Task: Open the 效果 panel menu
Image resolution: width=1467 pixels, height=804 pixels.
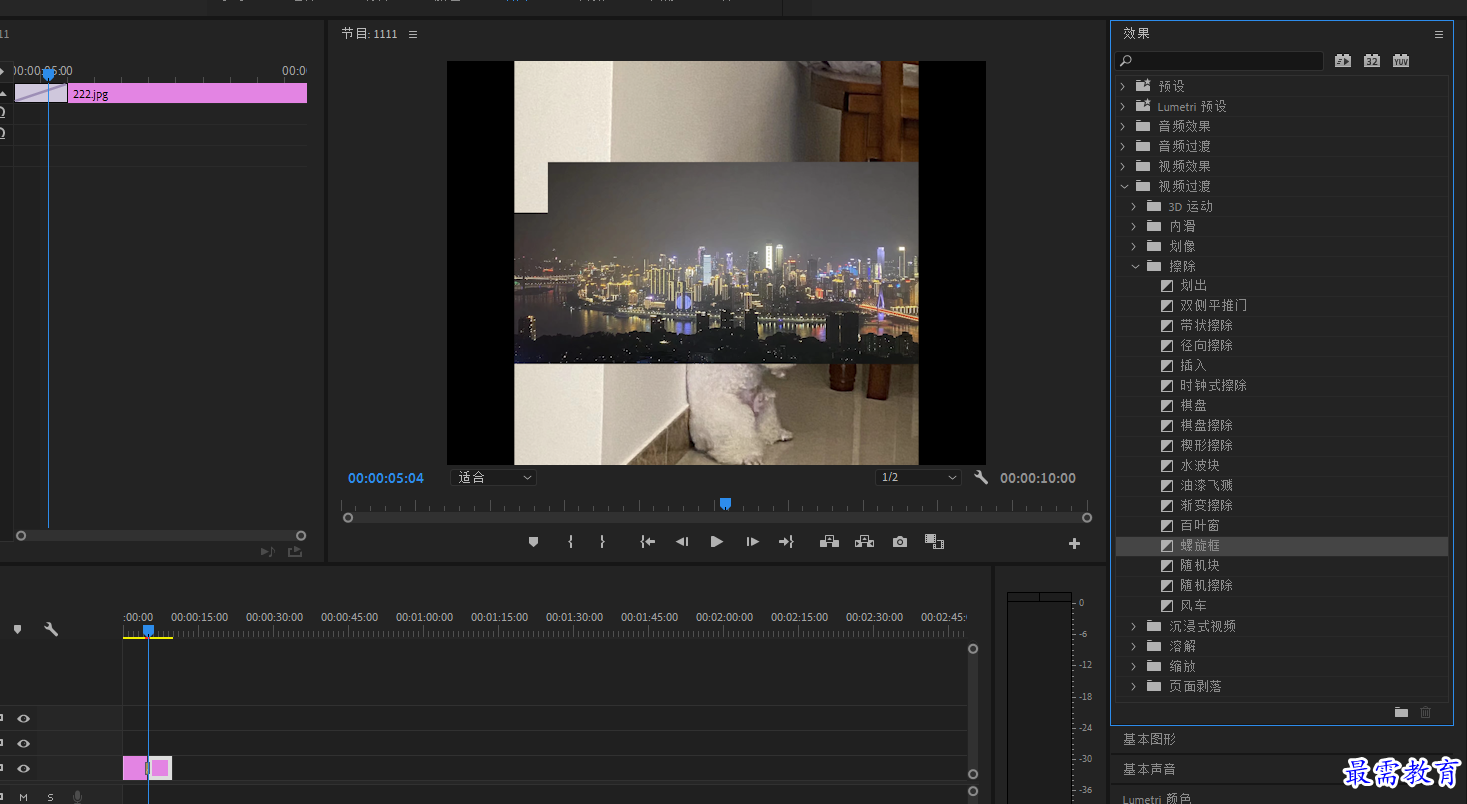Action: [1439, 34]
